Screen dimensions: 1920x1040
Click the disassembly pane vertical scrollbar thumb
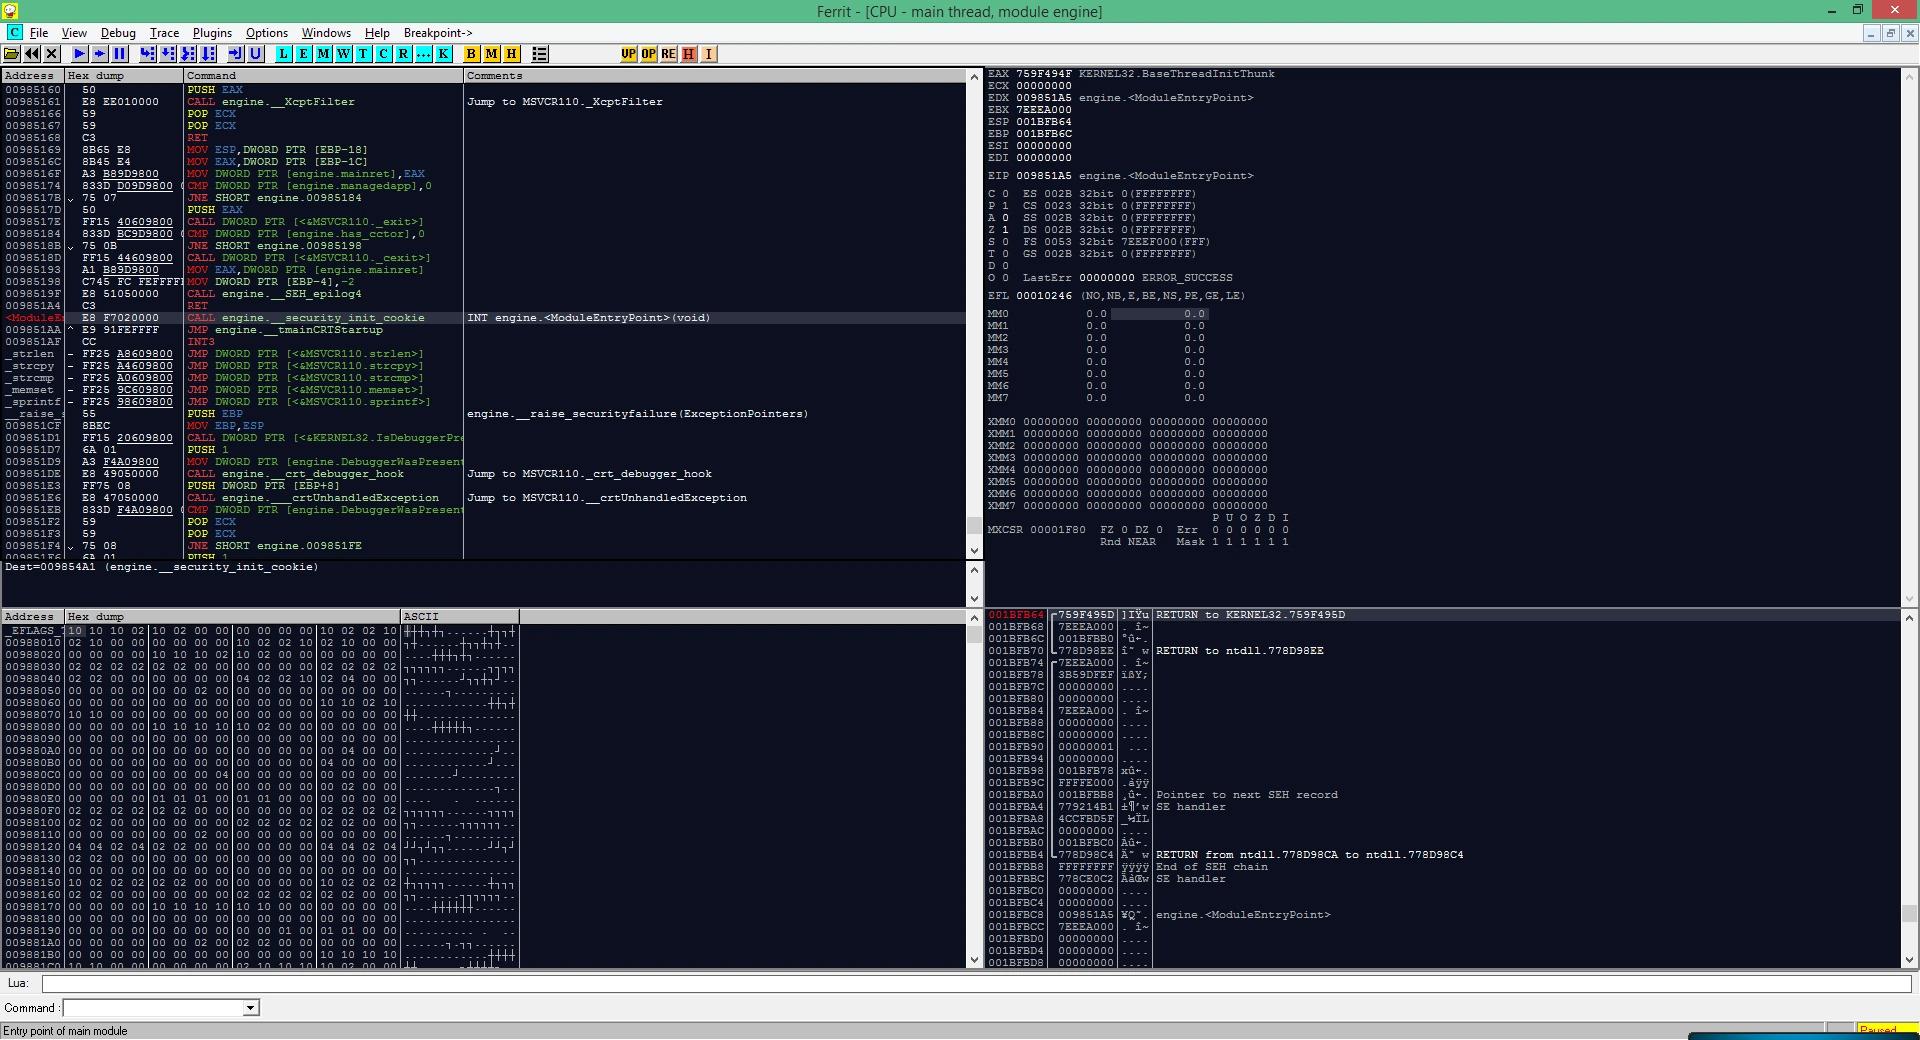[x=974, y=525]
